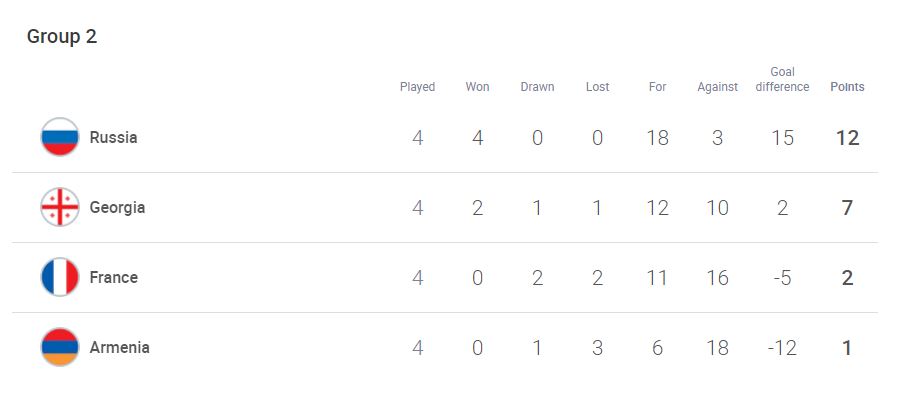Open the Georgia team link
Image resolution: width=900 pixels, height=404 pixels.
point(117,208)
